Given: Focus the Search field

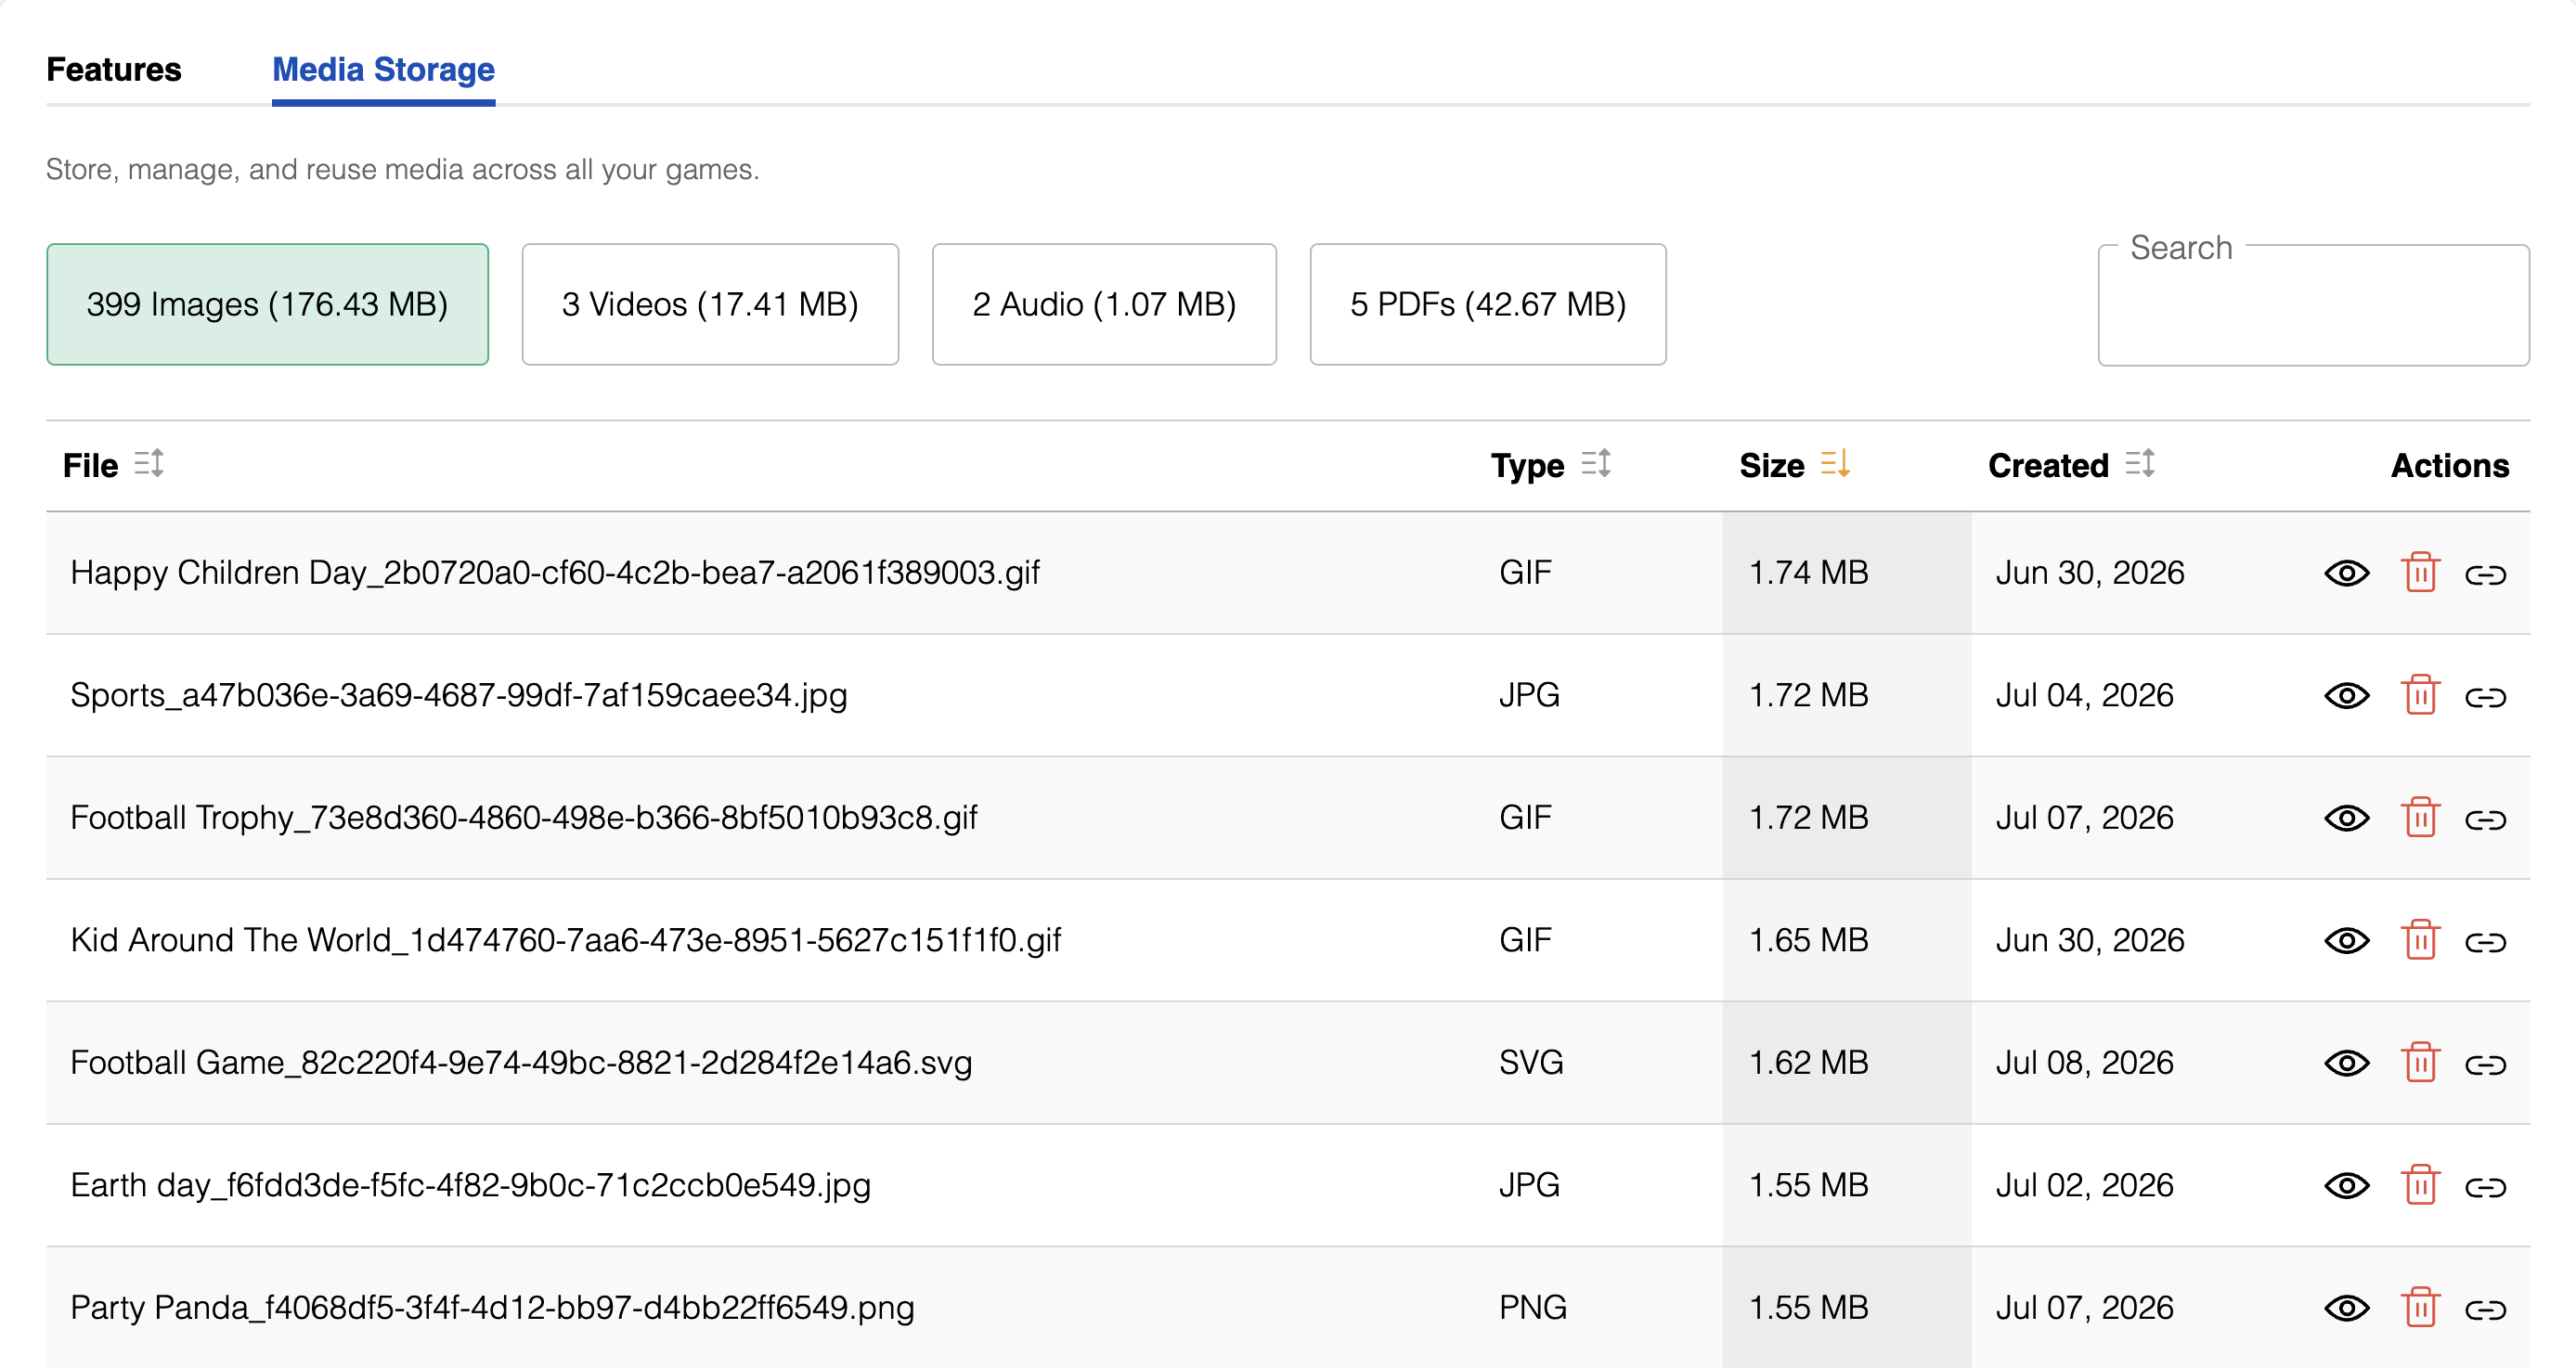Looking at the screenshot, I should point(2313,306).
